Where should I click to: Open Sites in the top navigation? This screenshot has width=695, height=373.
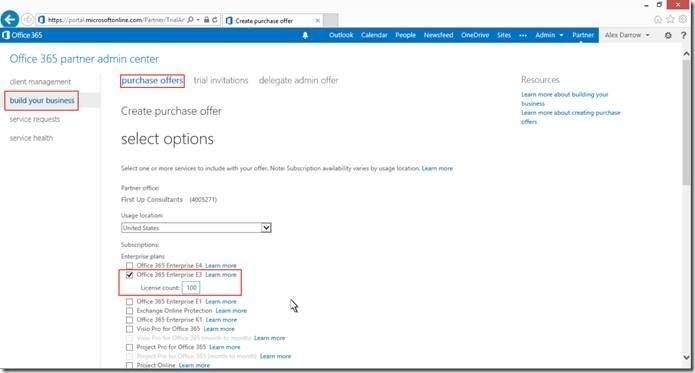coord(504,35)
